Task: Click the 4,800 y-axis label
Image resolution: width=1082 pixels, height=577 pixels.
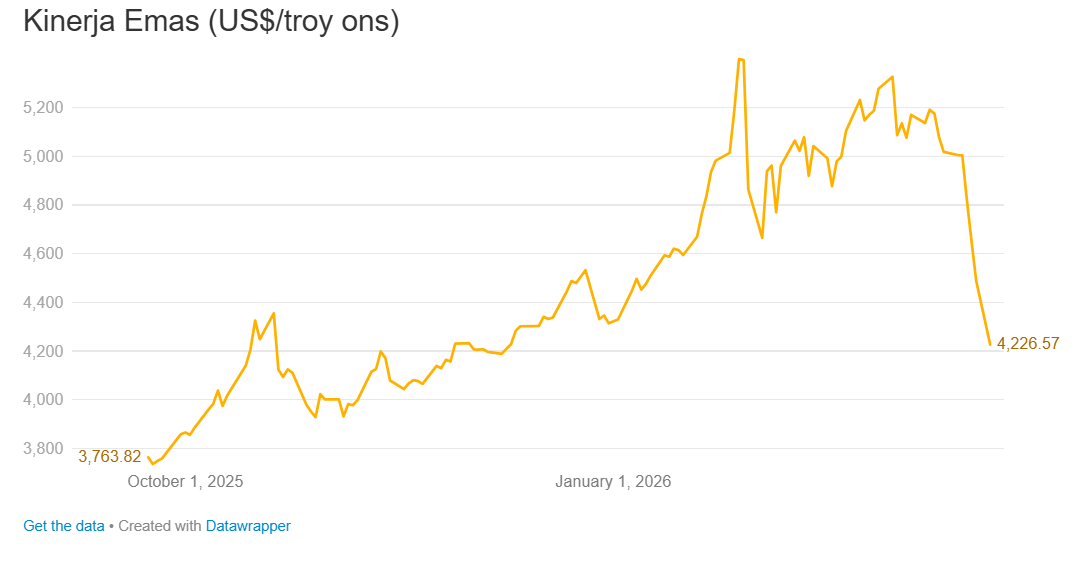Action: tap(43, 205)
